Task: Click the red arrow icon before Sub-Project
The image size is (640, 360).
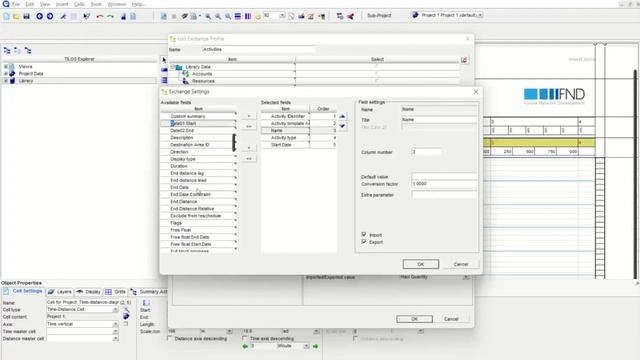Action: tap(350, 16)
